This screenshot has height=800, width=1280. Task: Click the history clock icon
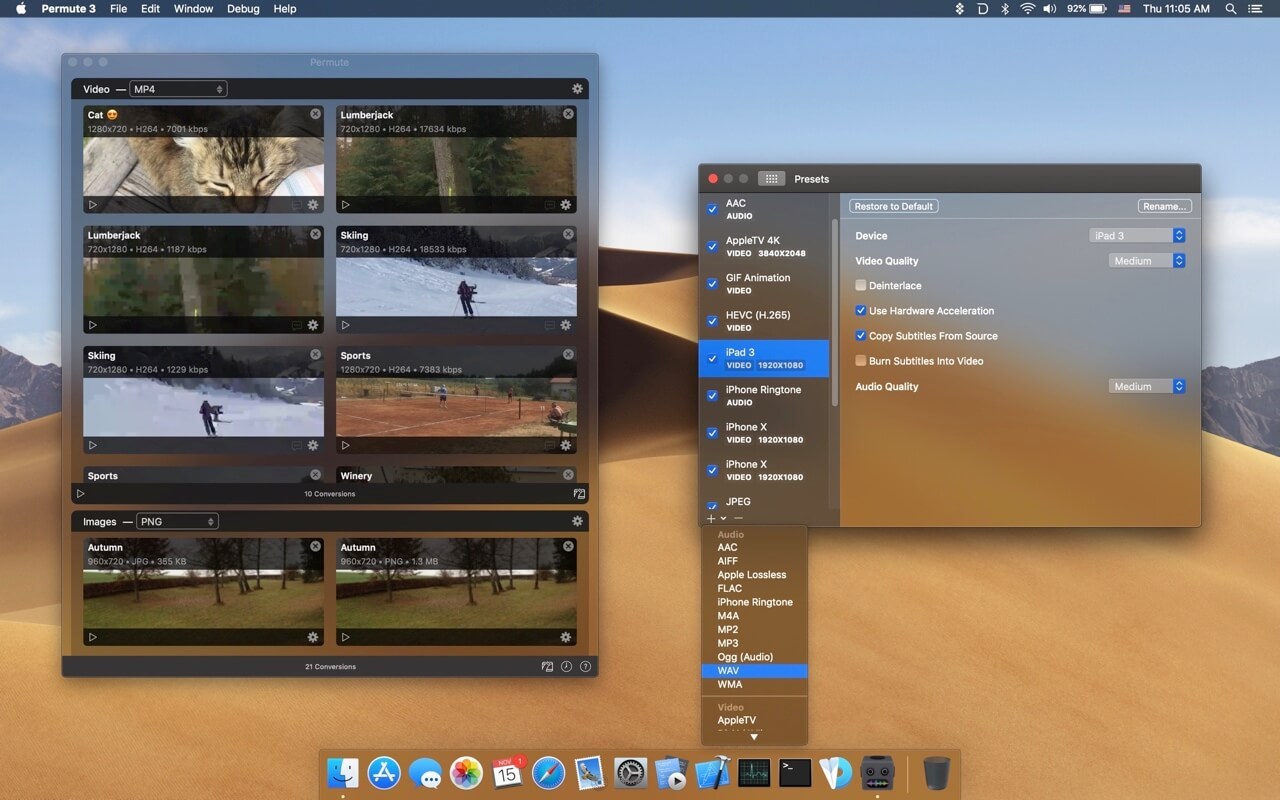point(566,666)
